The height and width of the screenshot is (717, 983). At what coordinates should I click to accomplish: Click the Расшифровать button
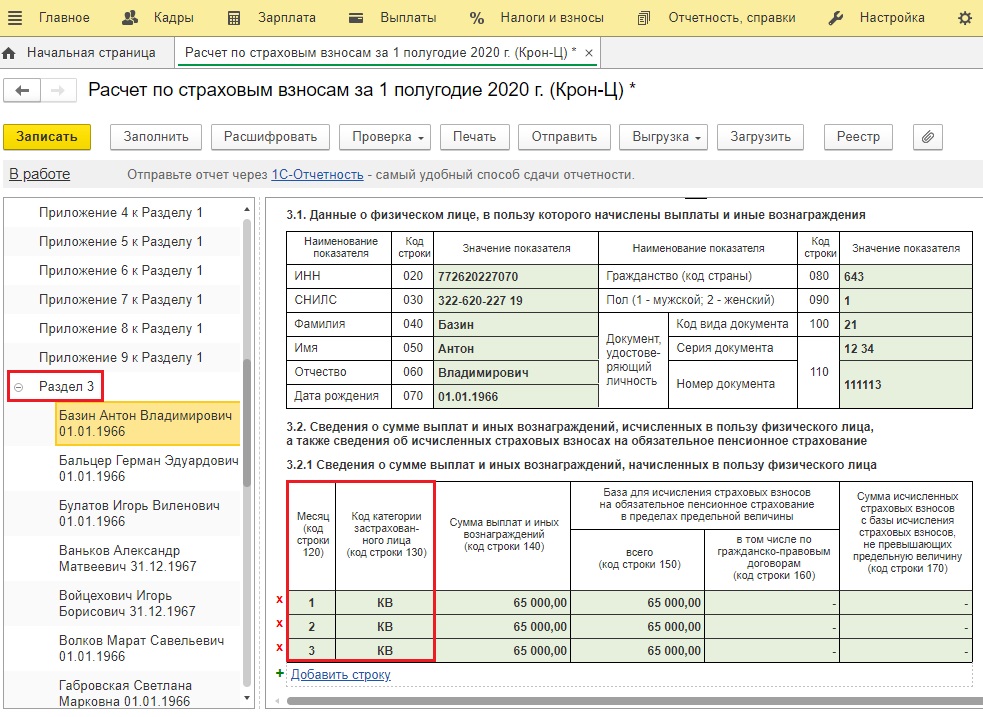coord(270,137)
